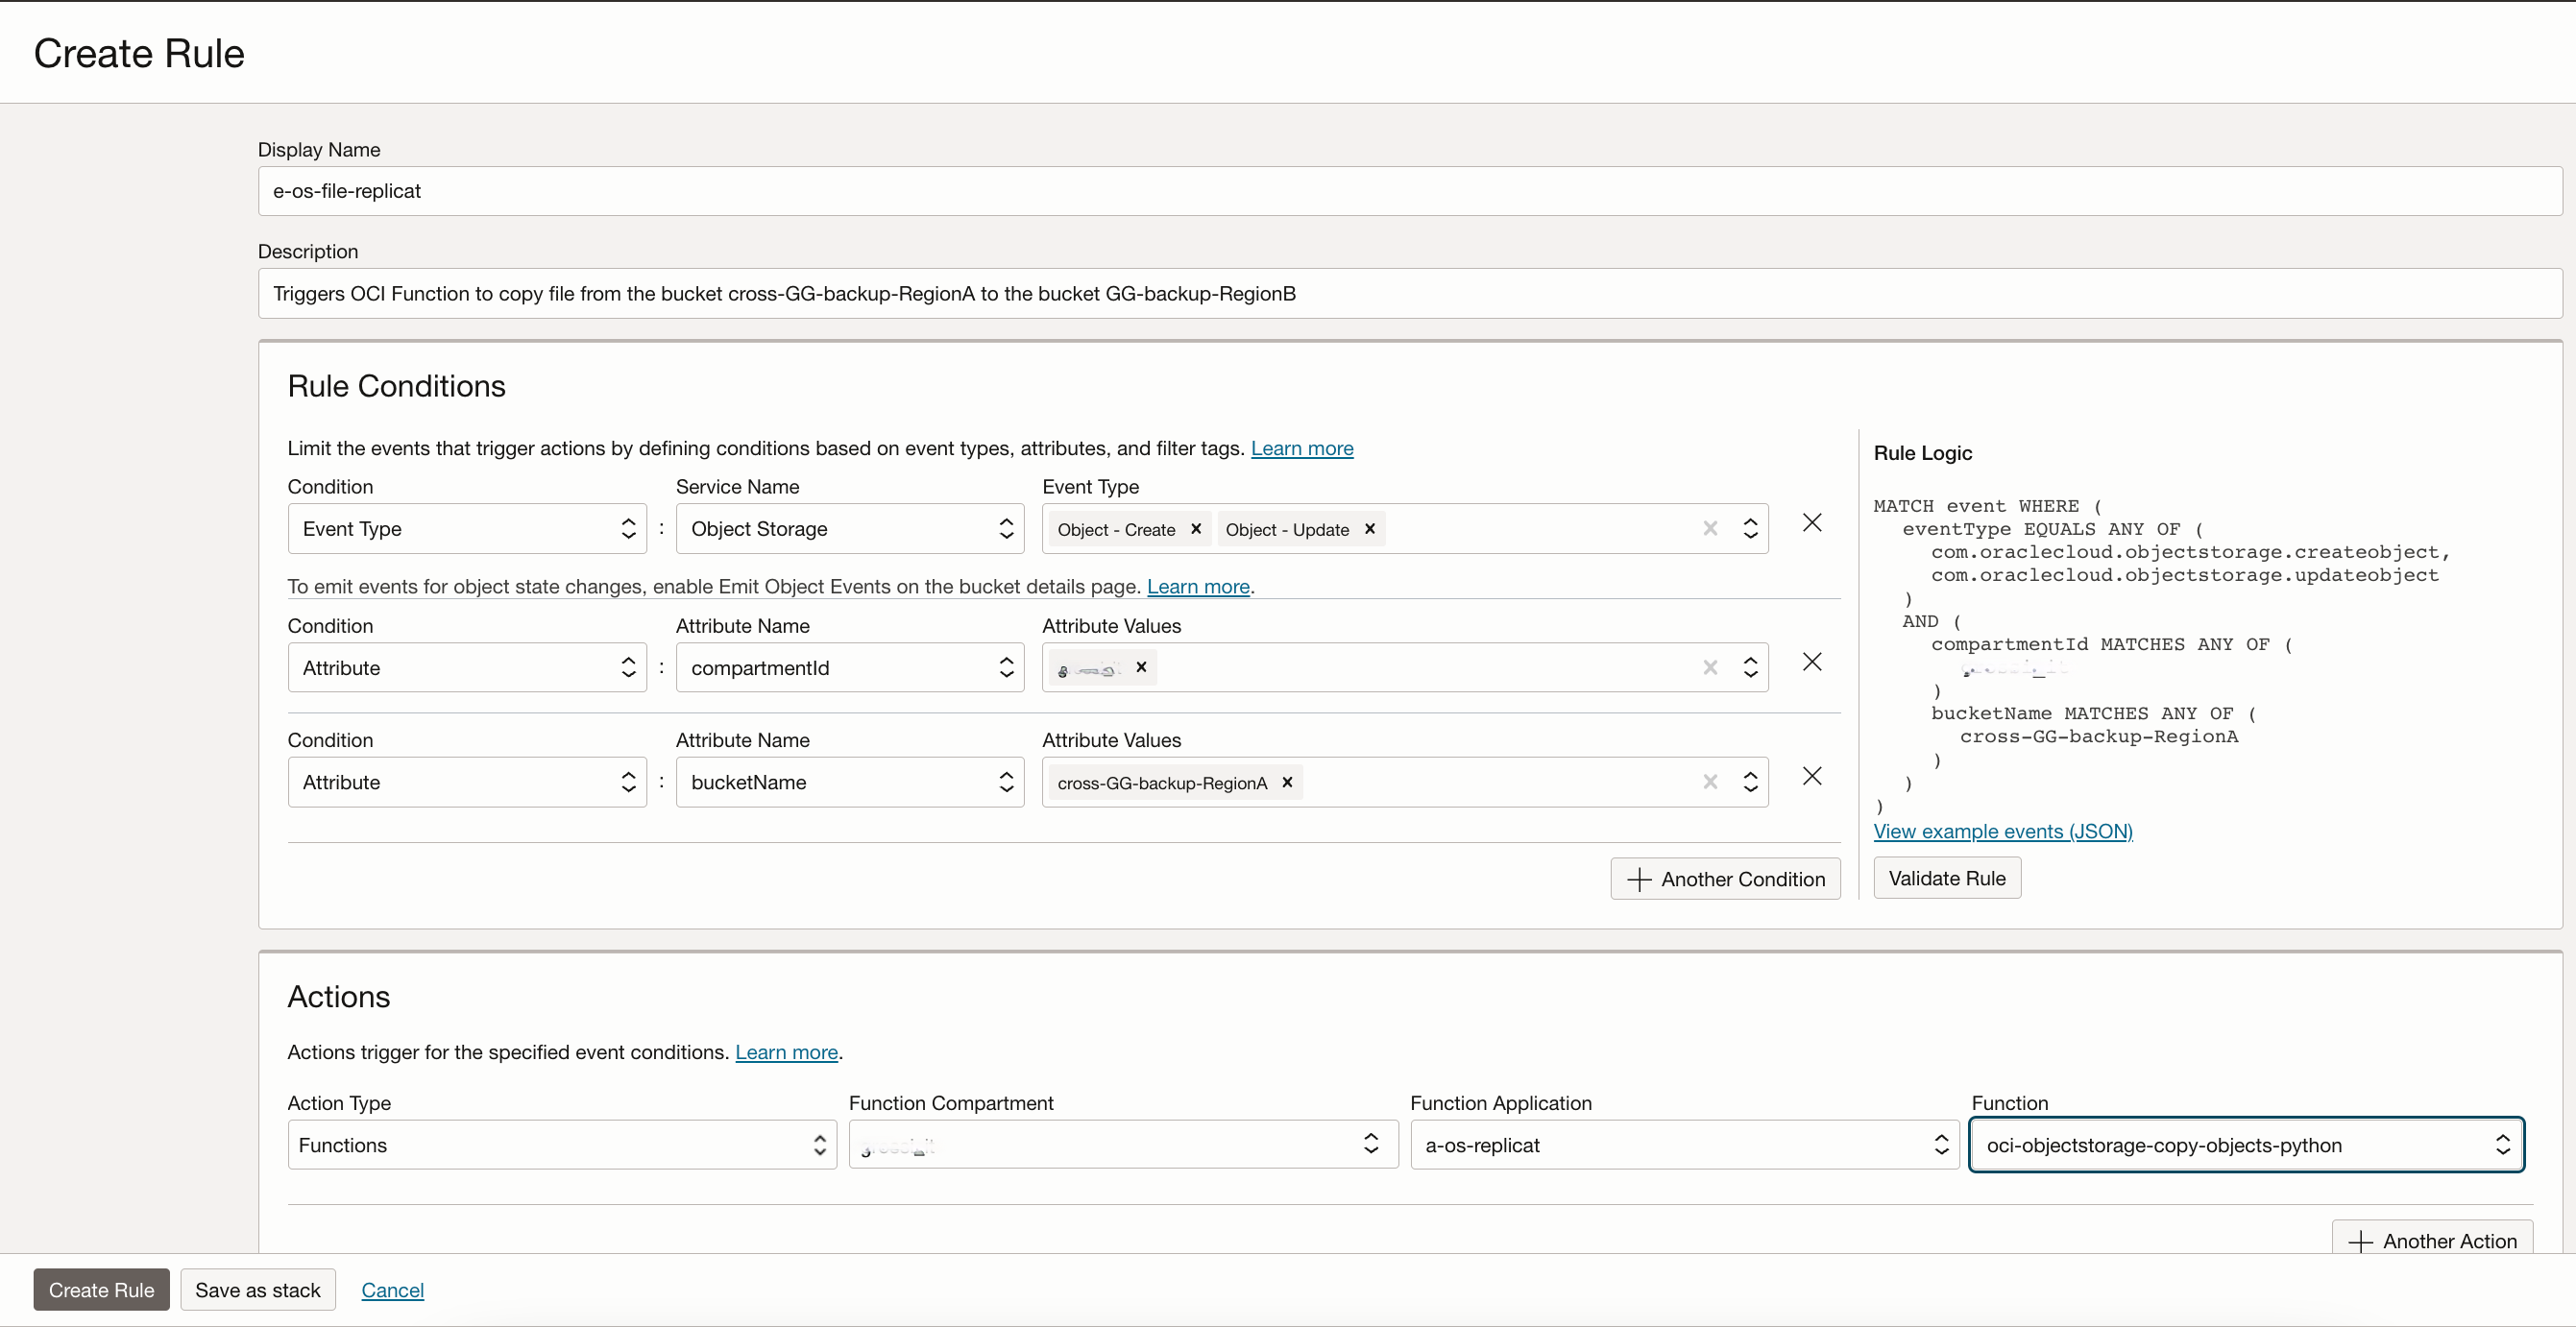Clear all Event Type selections
Image resolution: width=2576 pixels, height=1327 pixels.
tap(1710, 529)
